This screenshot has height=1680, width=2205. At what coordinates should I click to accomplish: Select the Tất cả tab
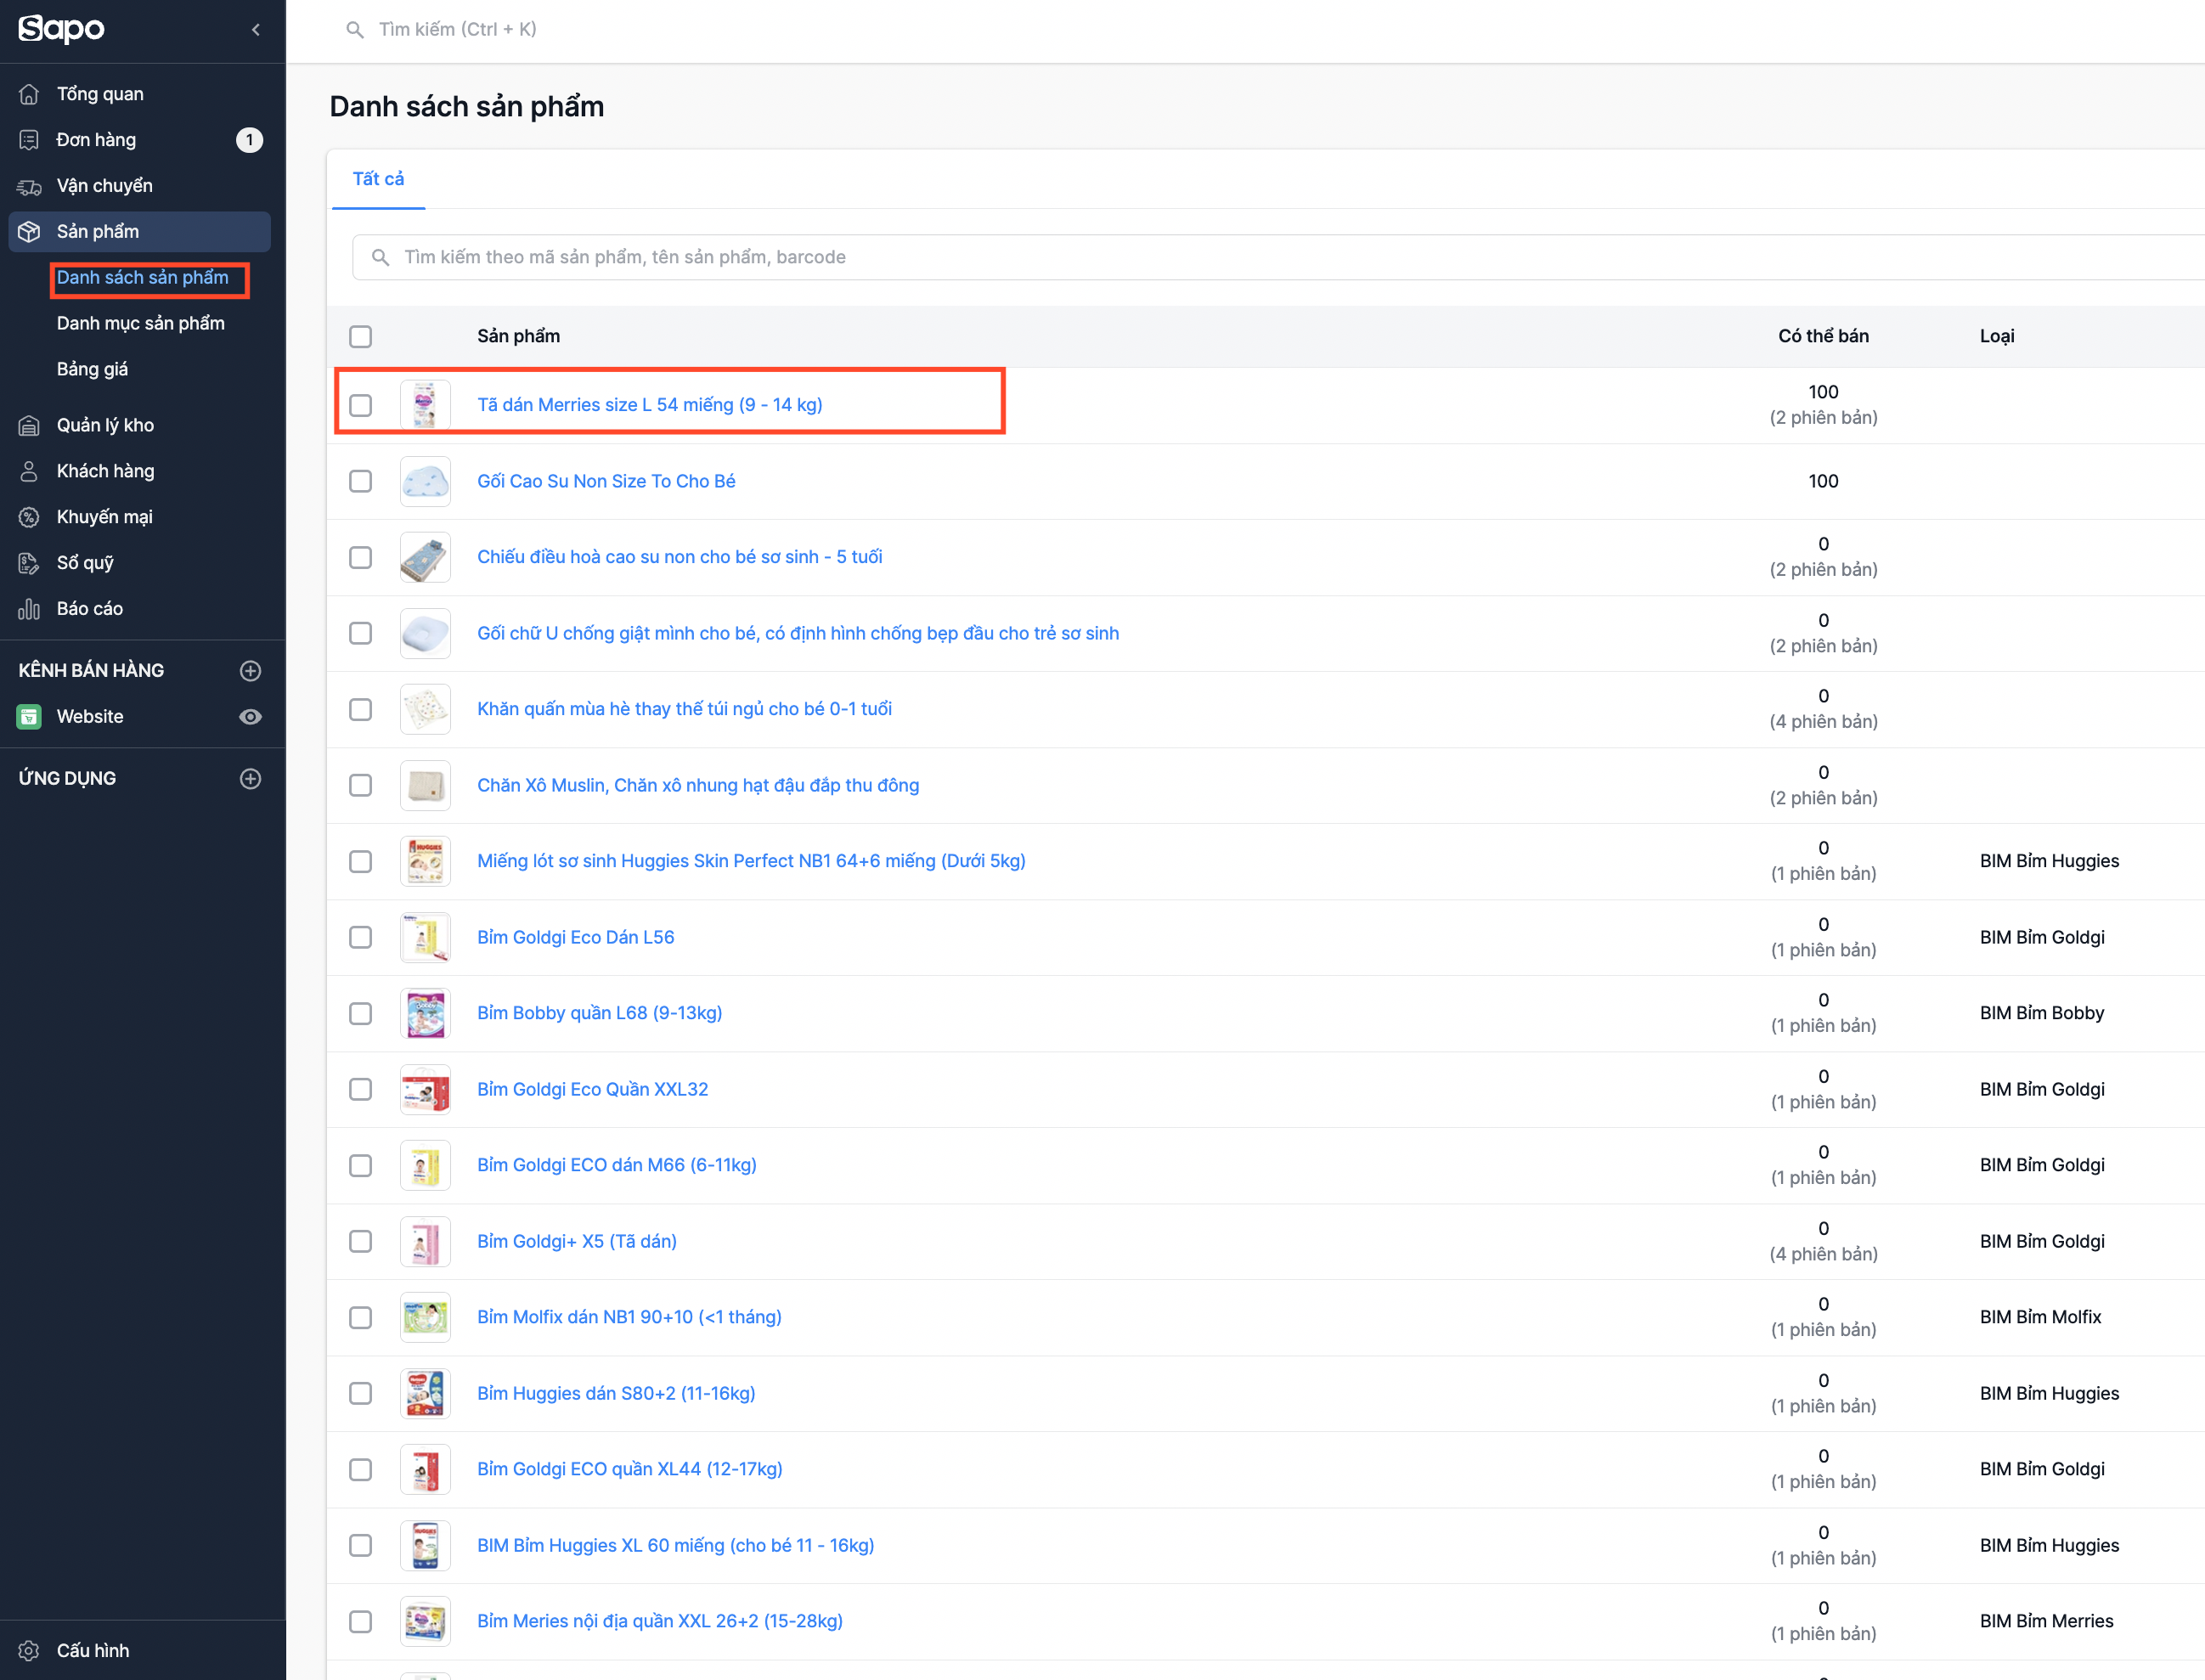click(x=378, y=179)
